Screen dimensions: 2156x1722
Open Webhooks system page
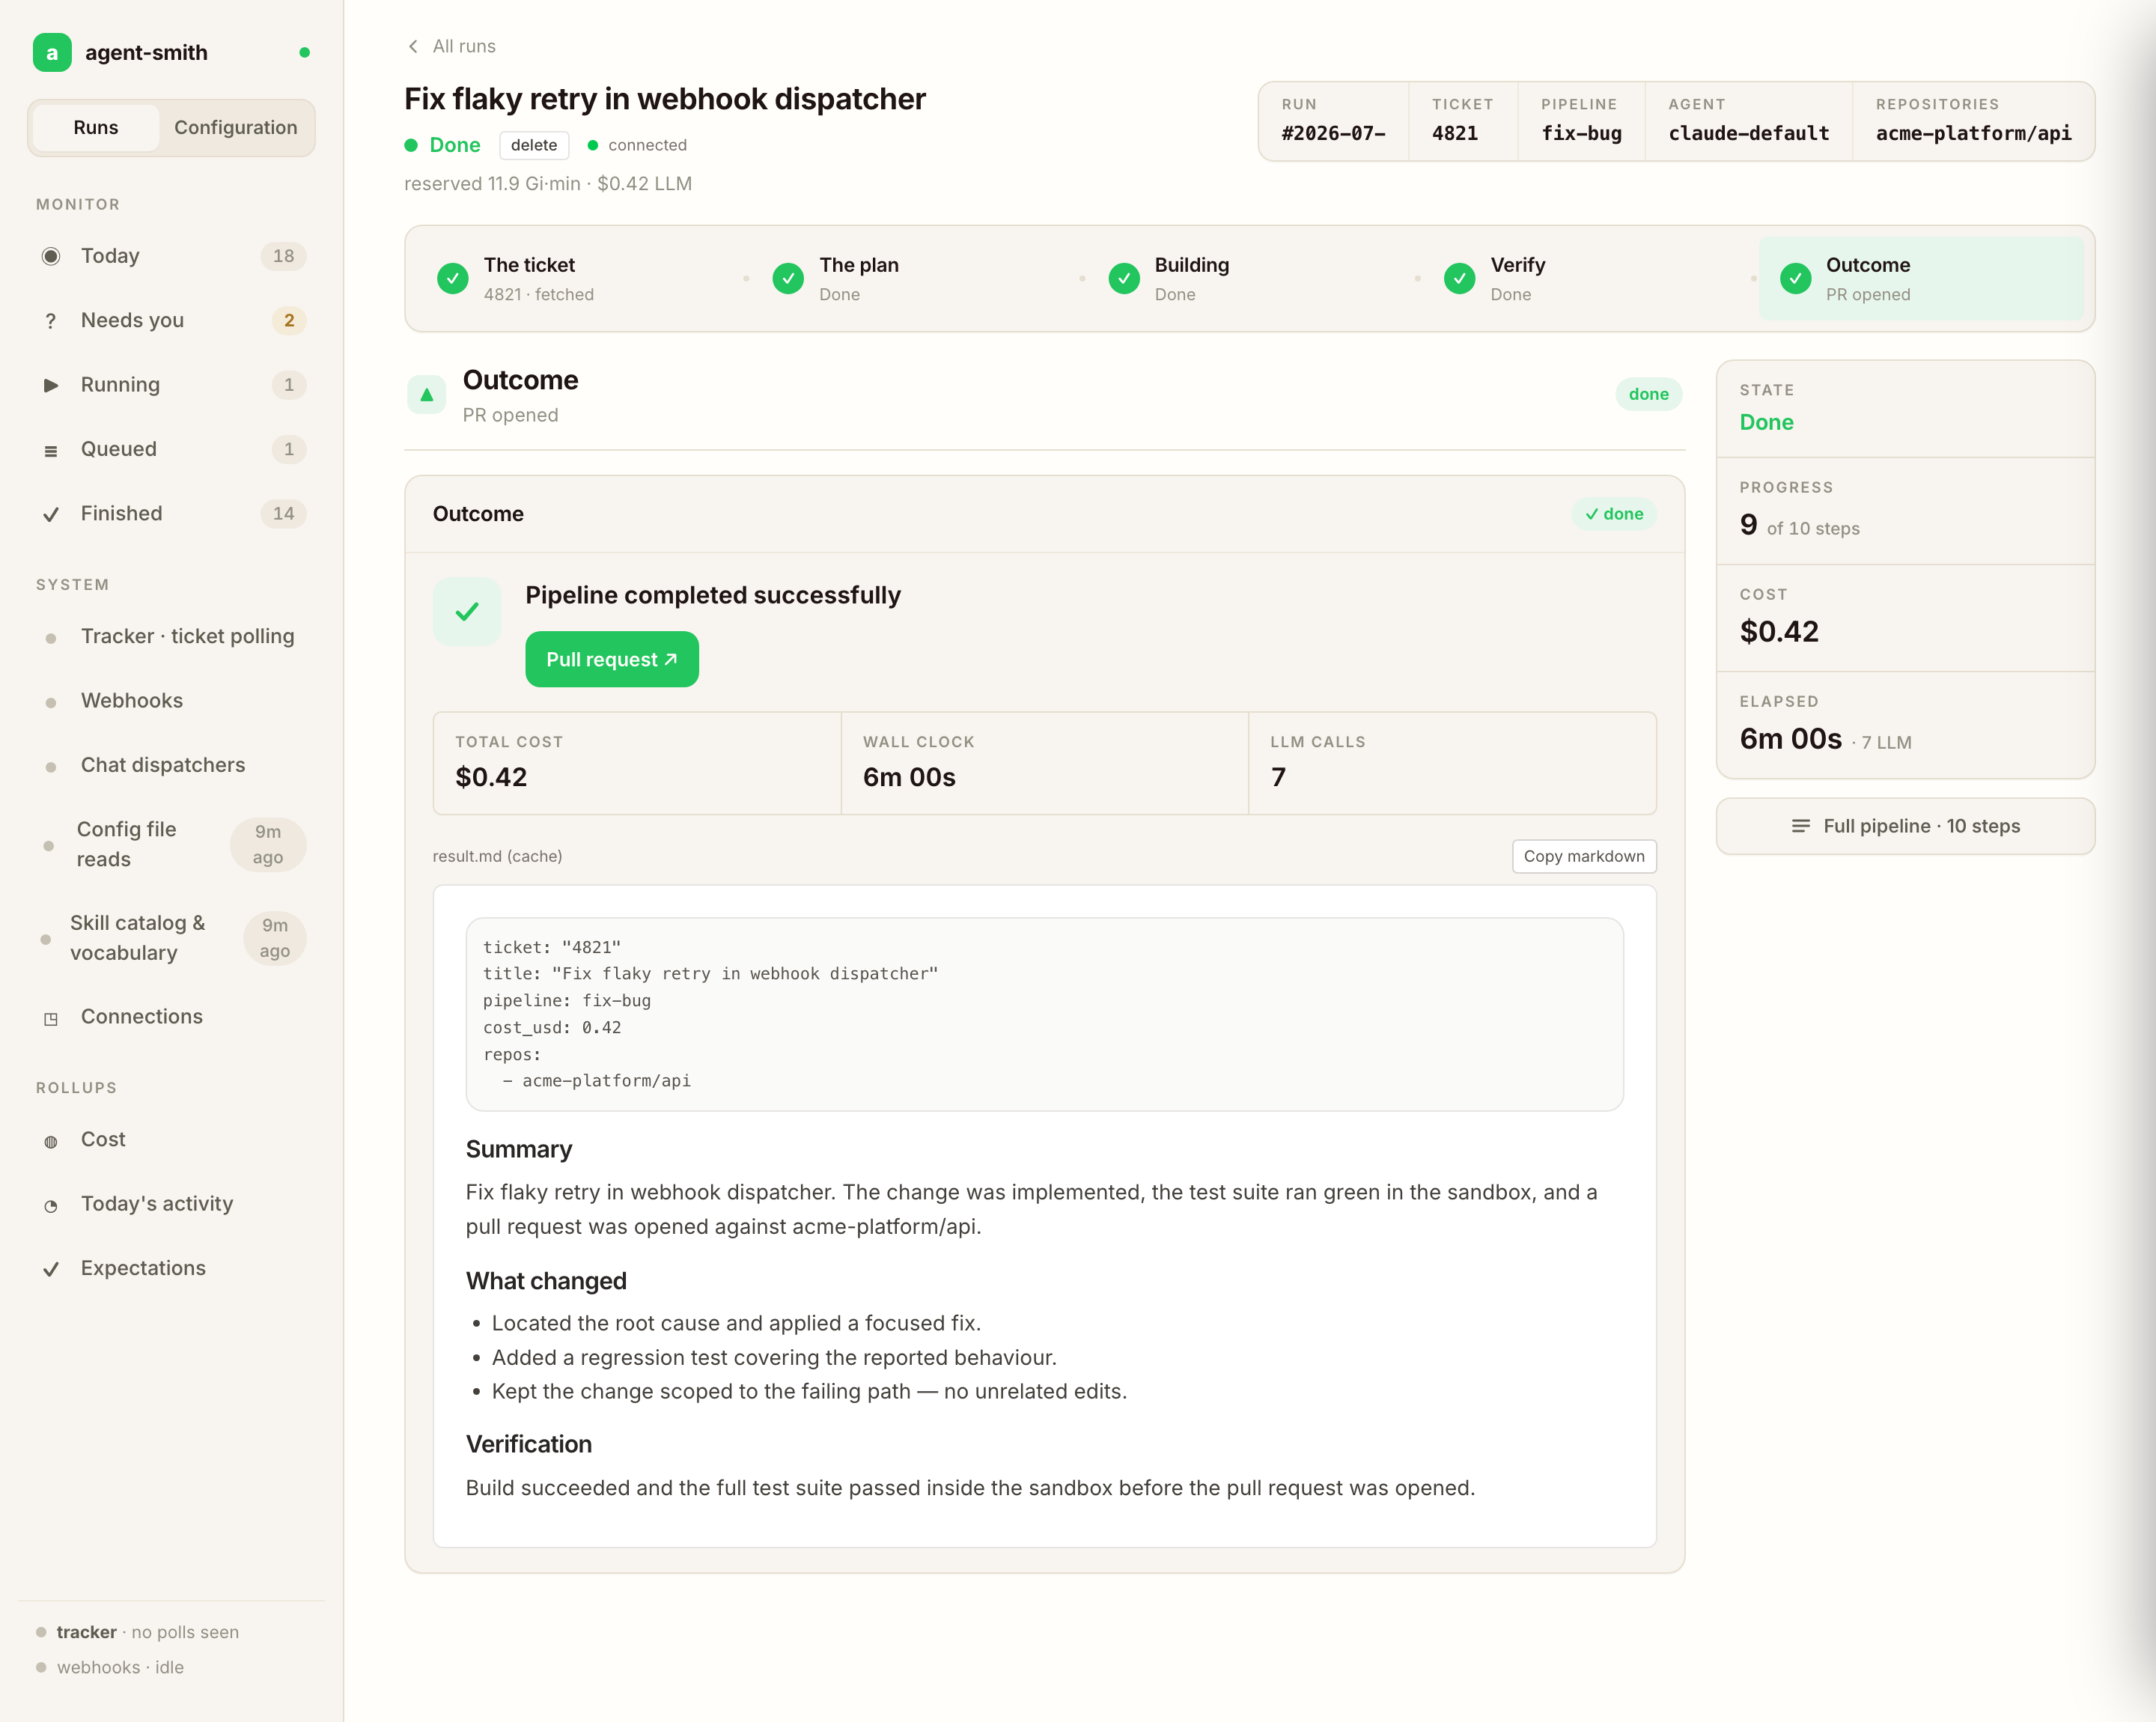tap(172, 701)
